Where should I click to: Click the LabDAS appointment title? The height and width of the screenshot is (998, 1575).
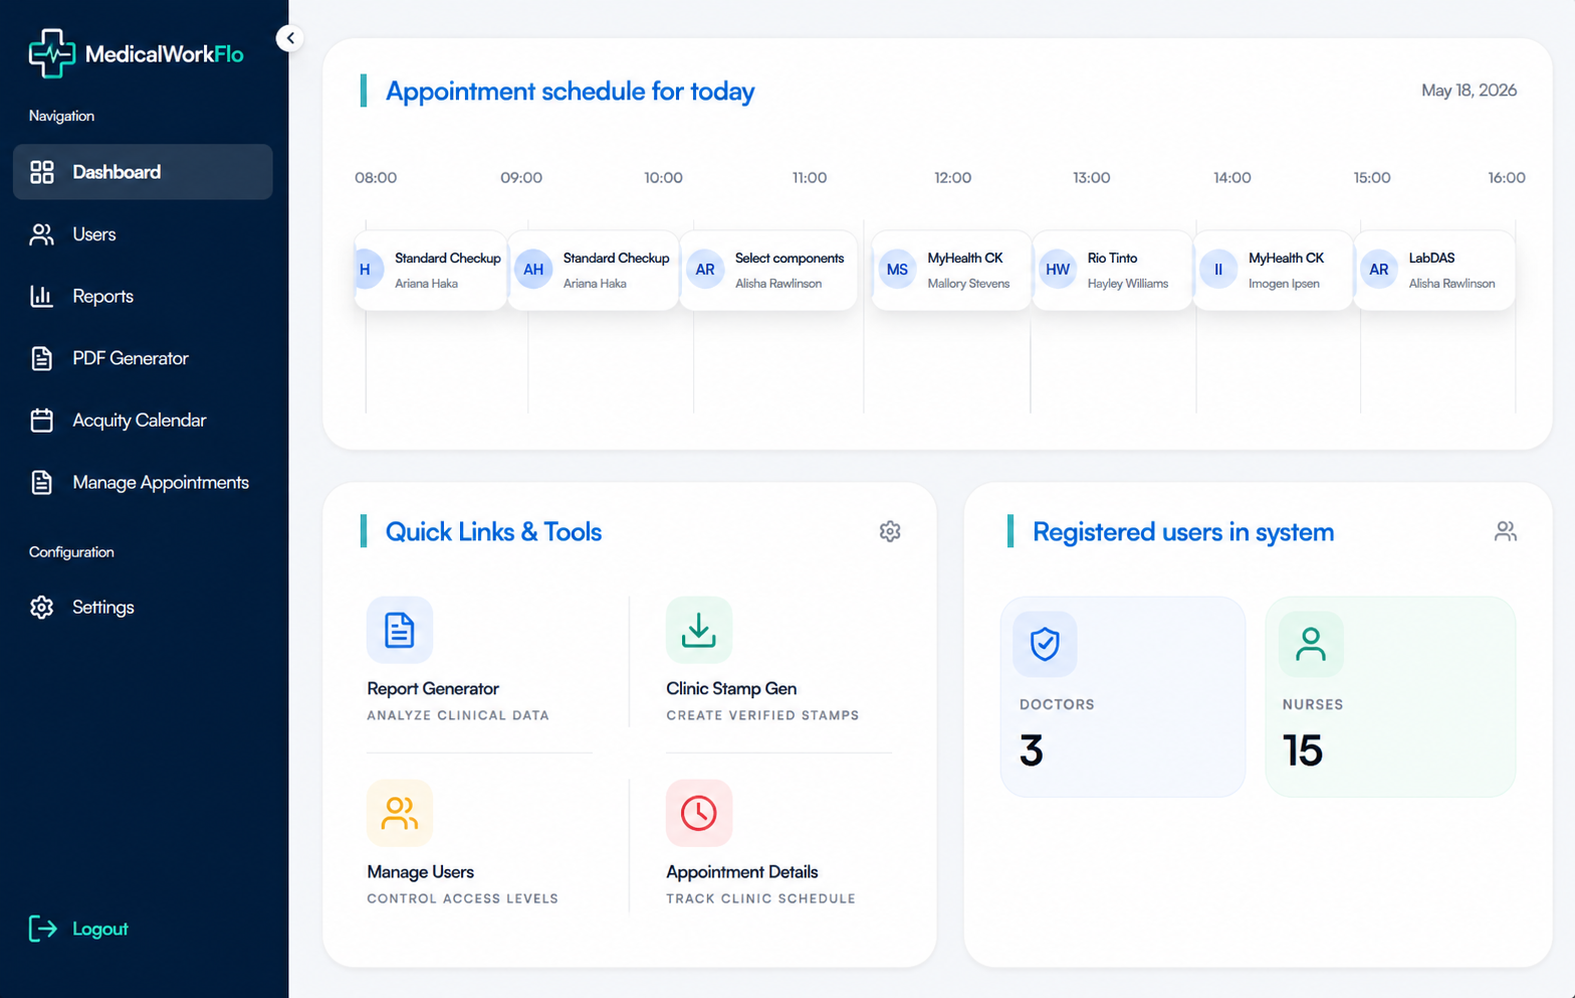(x=1431, y=258)
